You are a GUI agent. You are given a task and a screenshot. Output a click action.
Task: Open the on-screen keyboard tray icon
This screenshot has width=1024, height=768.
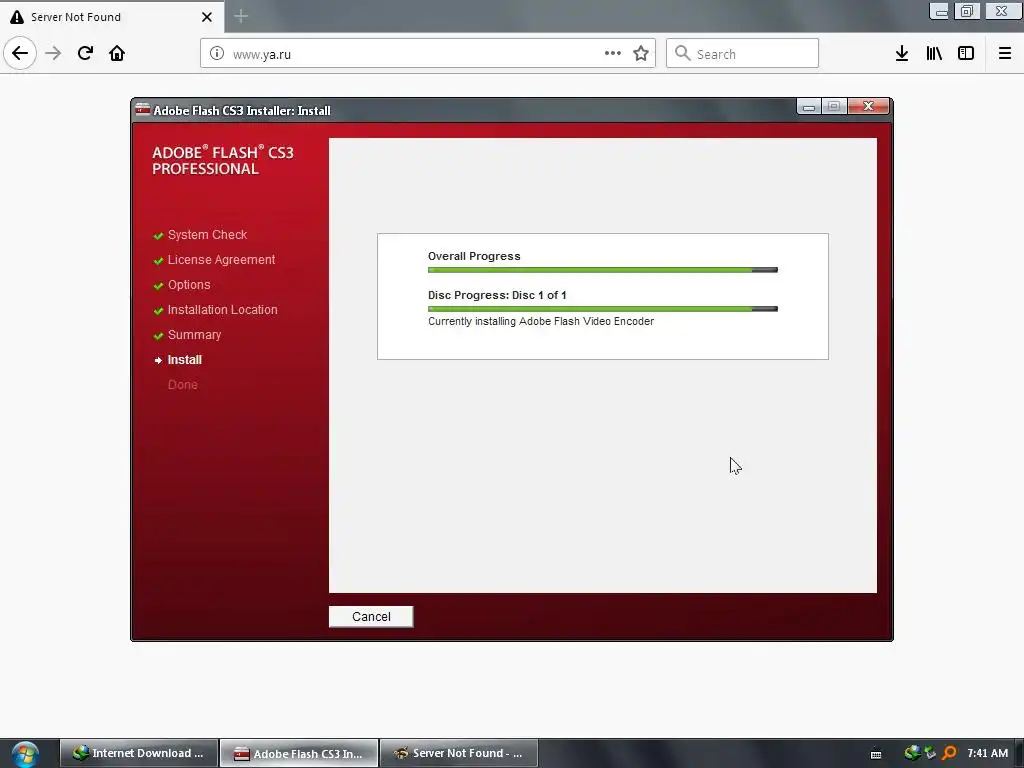coord(876,754)
